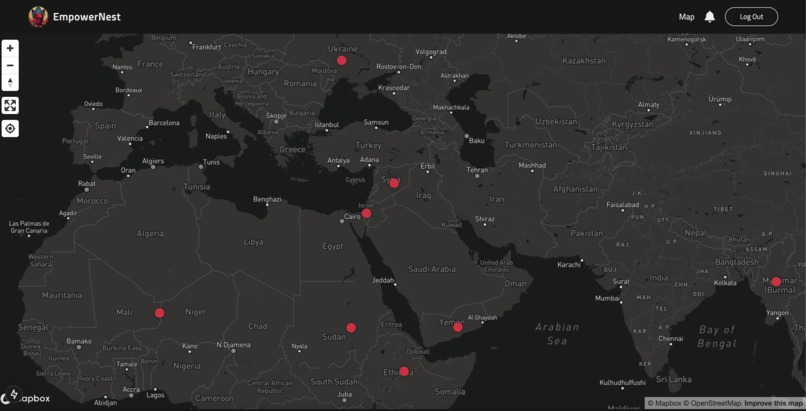Click the Libya country label
806x411 pixels.
tap(253, 242)
